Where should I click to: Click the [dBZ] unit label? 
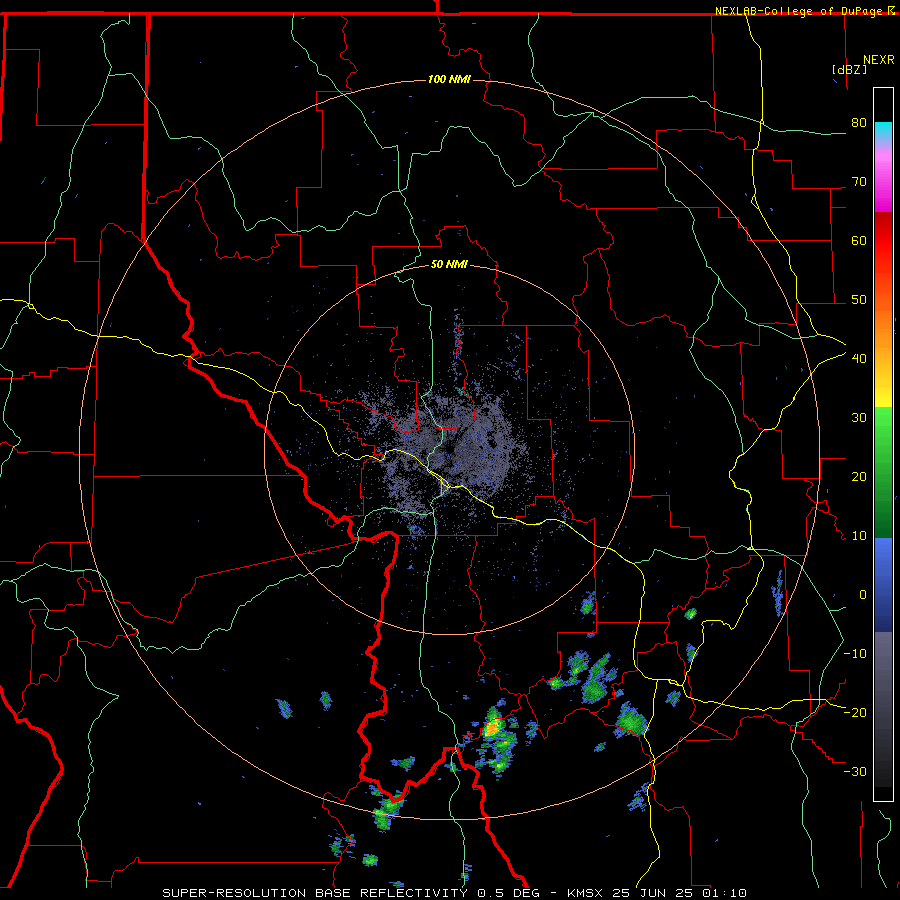click(x=849, y=69)
